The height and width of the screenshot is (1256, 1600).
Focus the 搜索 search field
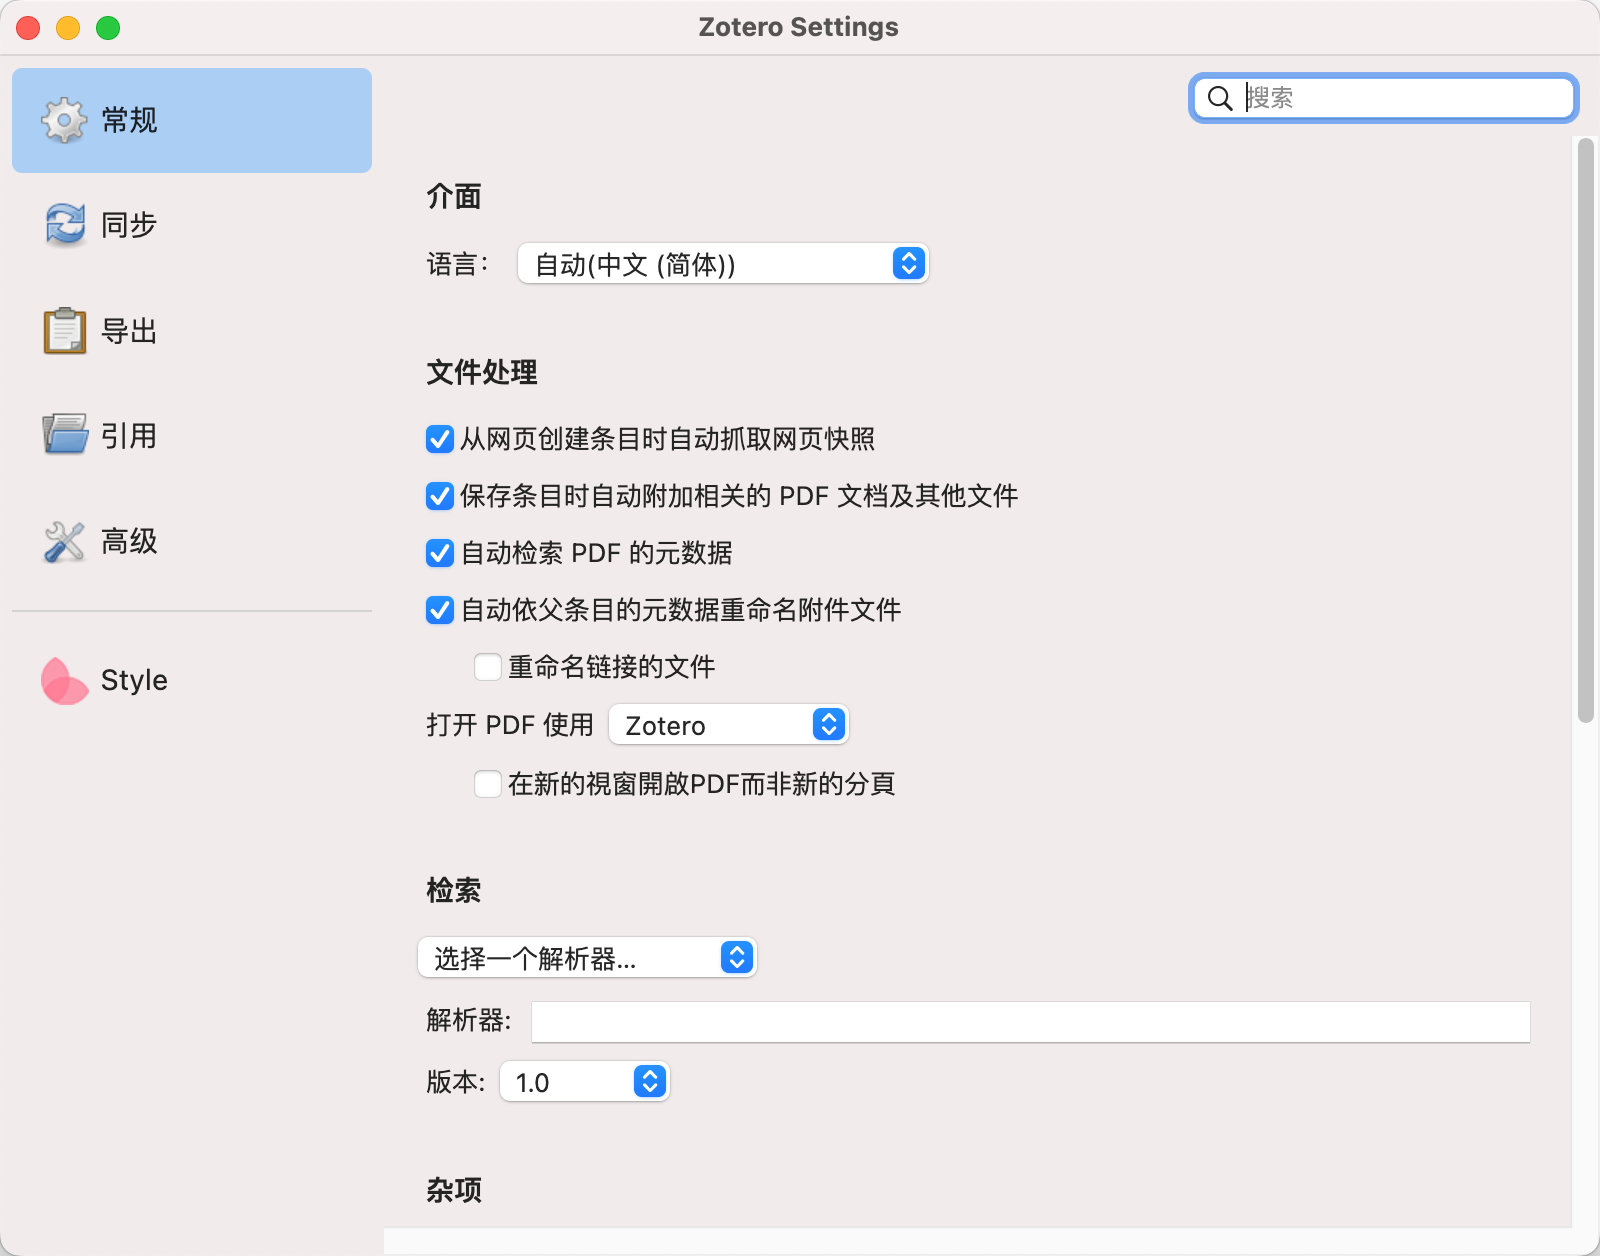[1384, 98]
